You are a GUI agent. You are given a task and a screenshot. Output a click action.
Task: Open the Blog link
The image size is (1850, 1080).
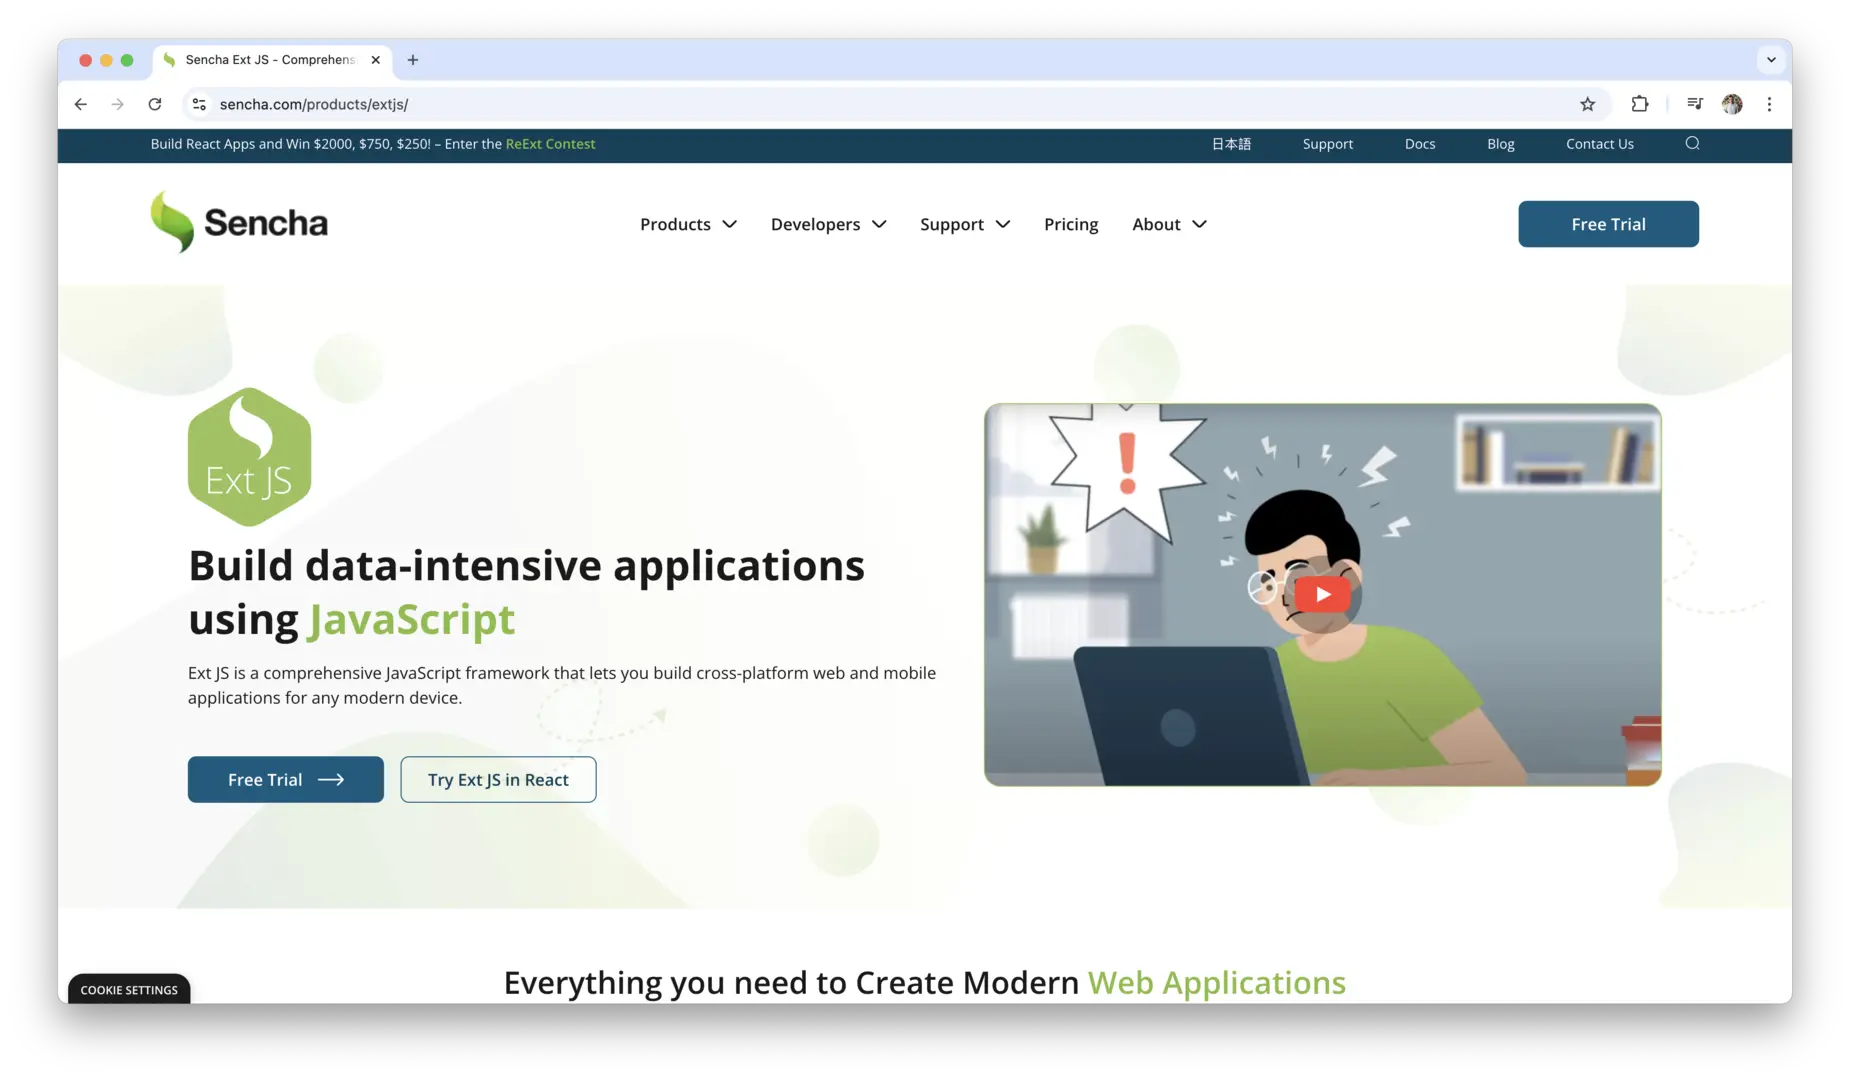[1501, 144]
